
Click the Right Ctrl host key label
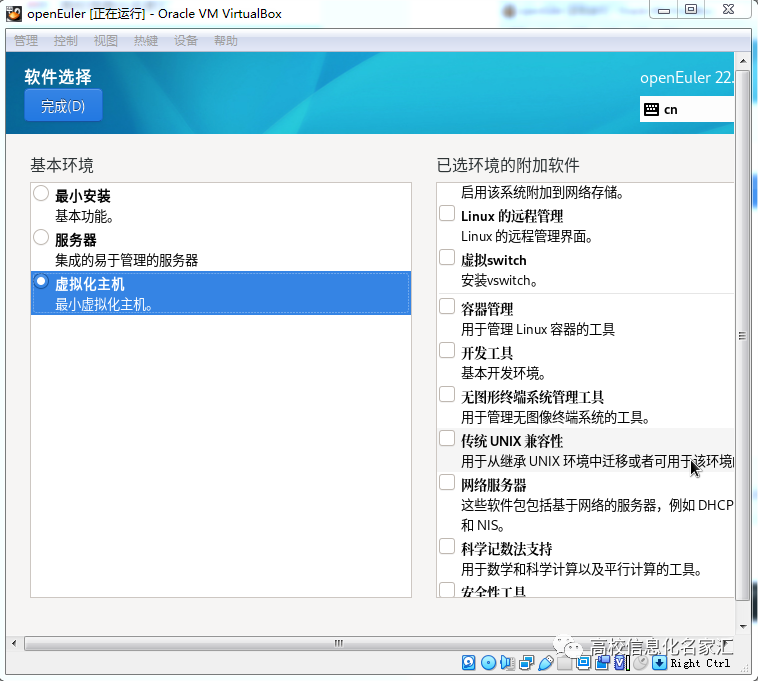(x=700, y=663)
